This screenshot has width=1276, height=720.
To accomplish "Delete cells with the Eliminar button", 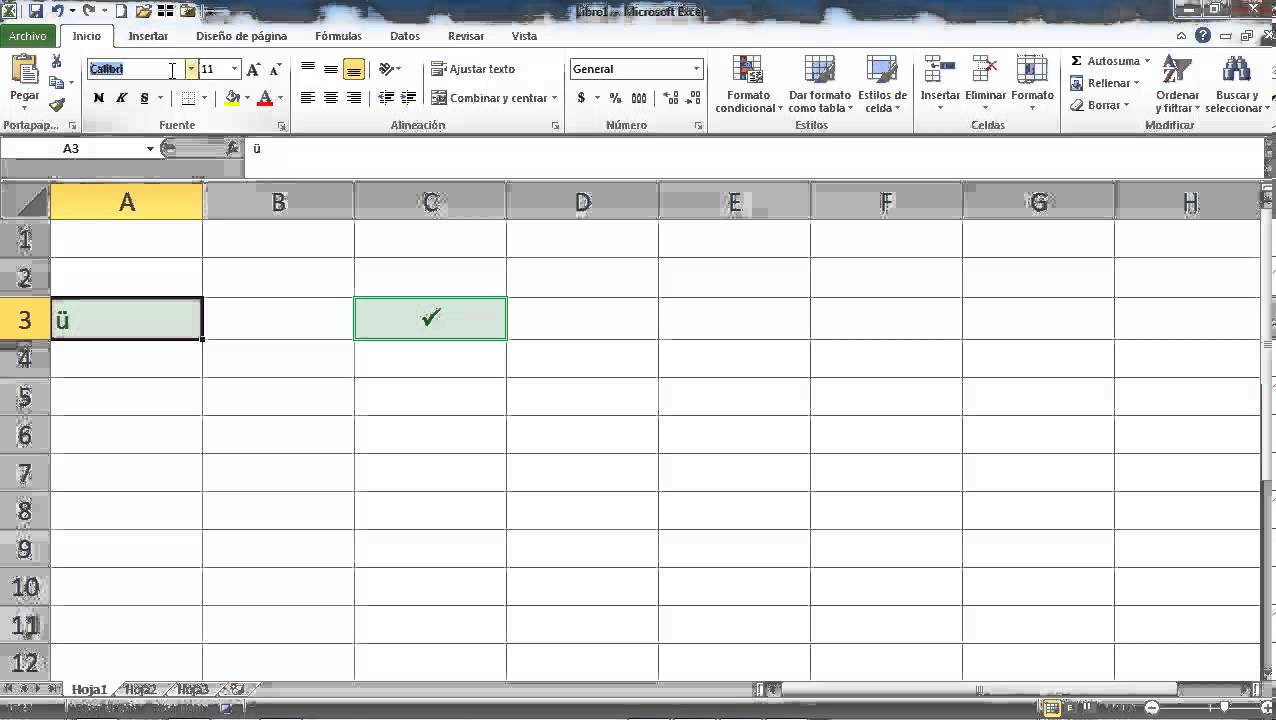I will [985, 84].
